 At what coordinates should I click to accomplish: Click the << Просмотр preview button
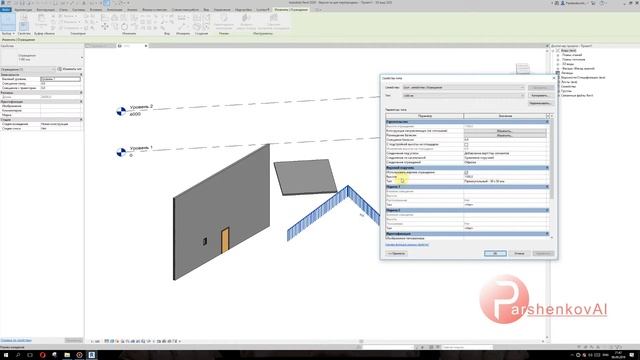(396, 253)
